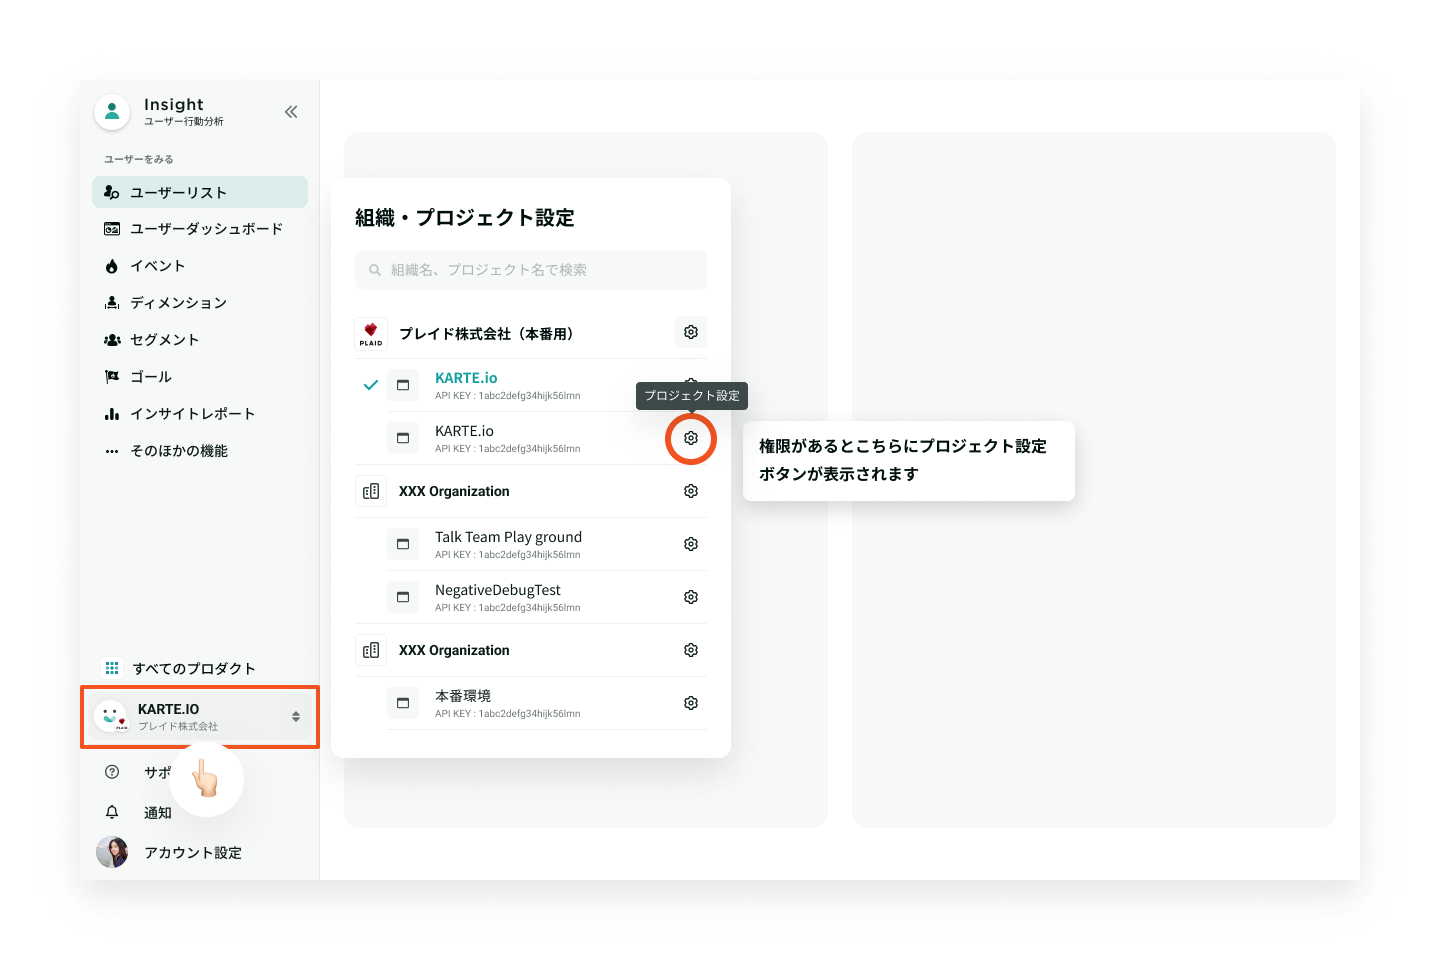Open ユーザーダッシュボード menu item

(x=200, y=229)
